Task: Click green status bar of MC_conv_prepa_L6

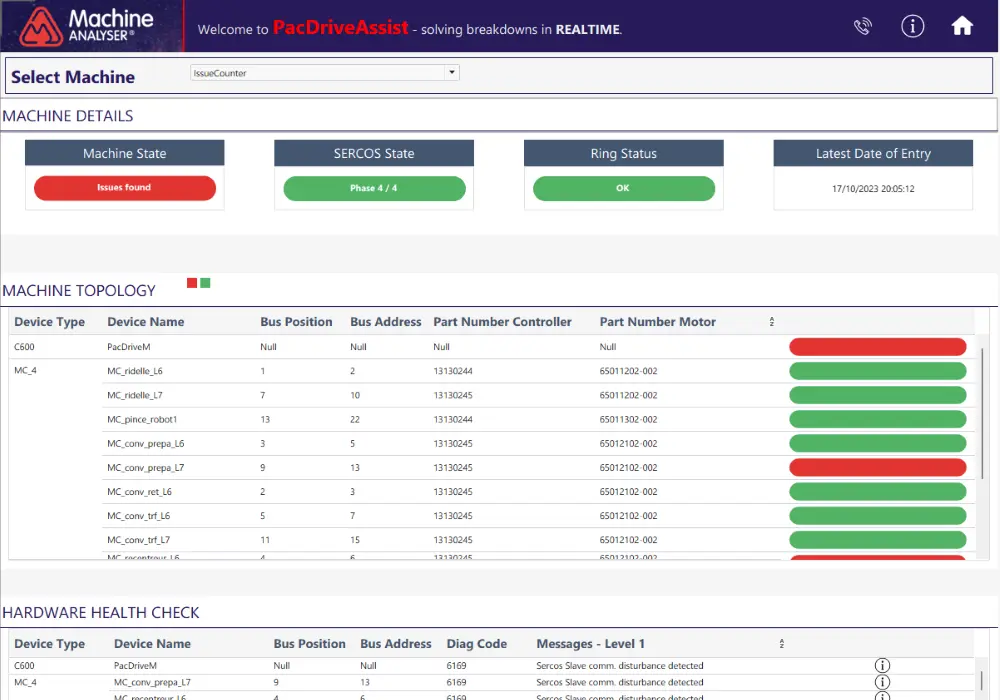Action: point(878,444)
